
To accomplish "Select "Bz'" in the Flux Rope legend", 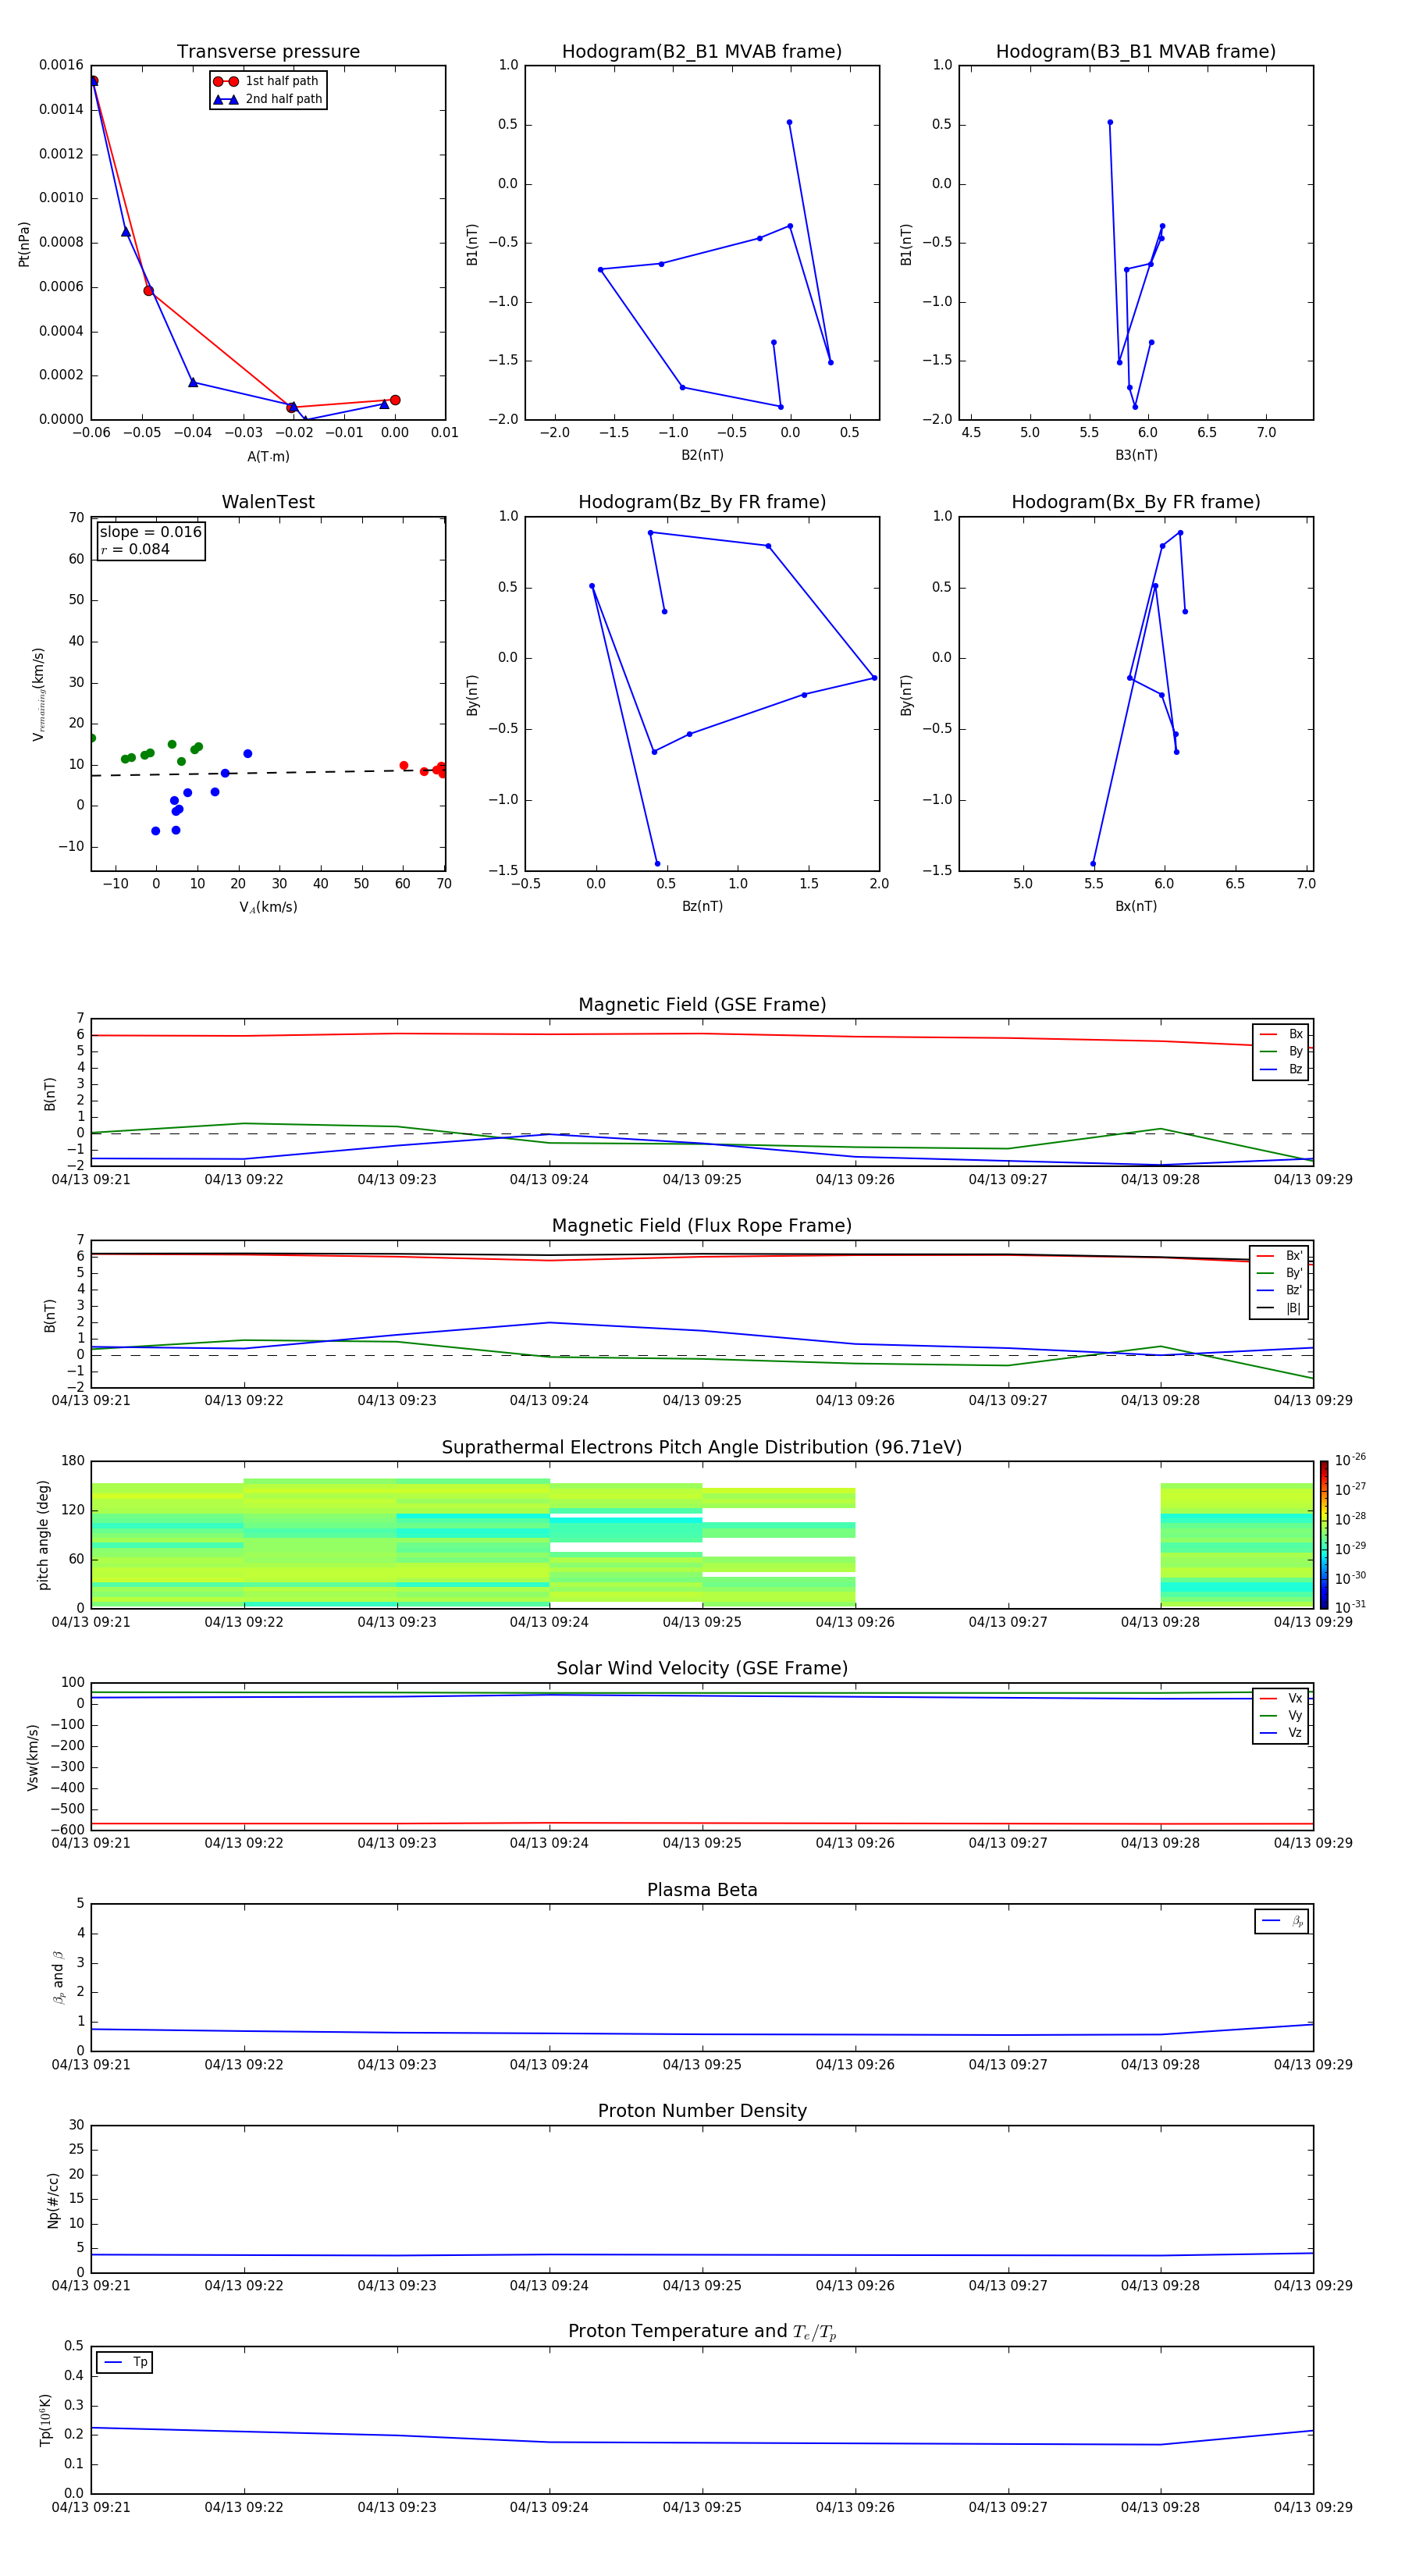I will [1279, 1290].
